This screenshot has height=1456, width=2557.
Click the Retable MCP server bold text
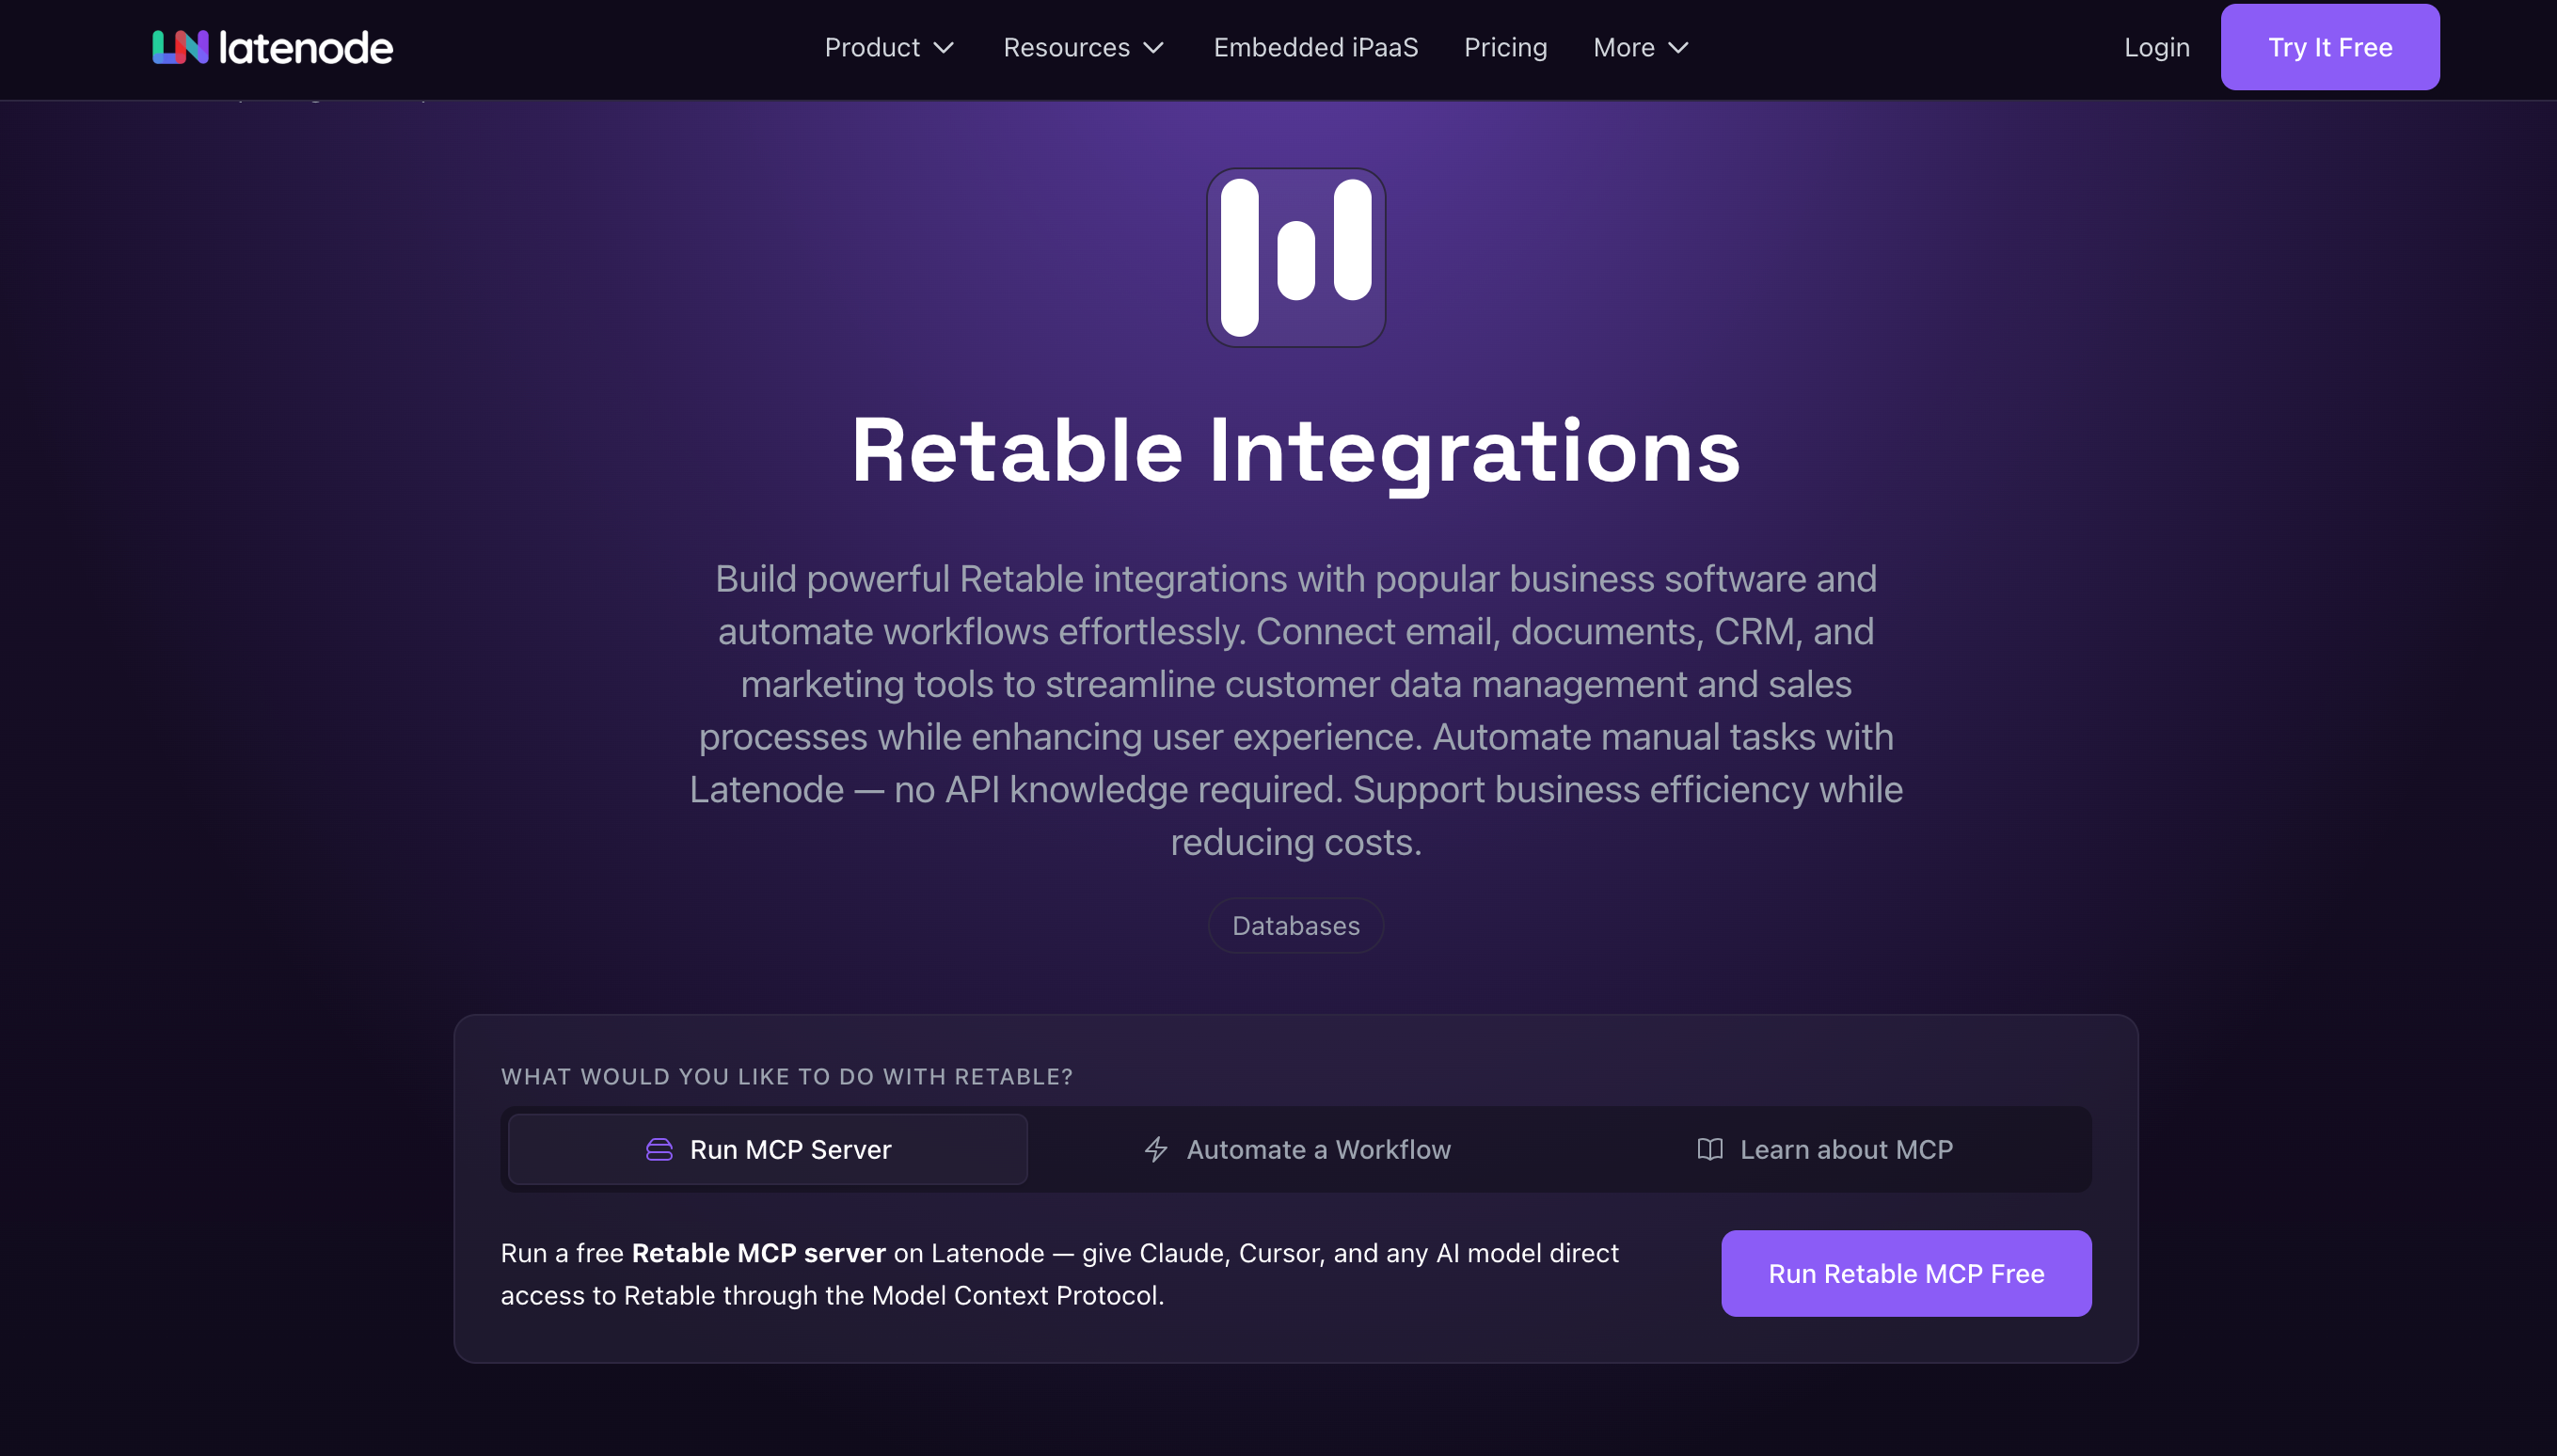point(758,1253)
